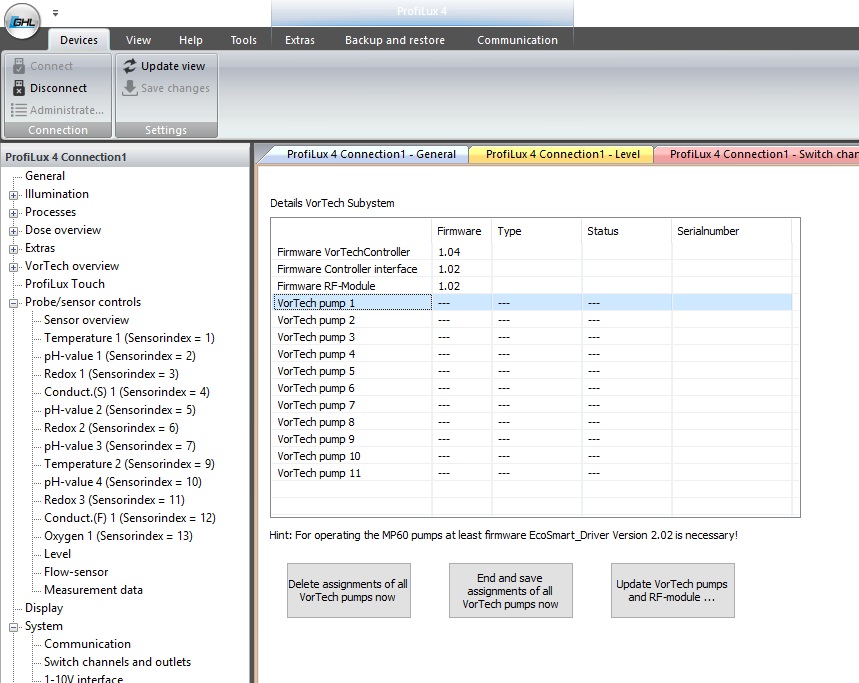Select Temperature 1 (Sensorindex = 1)

click(129, 338)
